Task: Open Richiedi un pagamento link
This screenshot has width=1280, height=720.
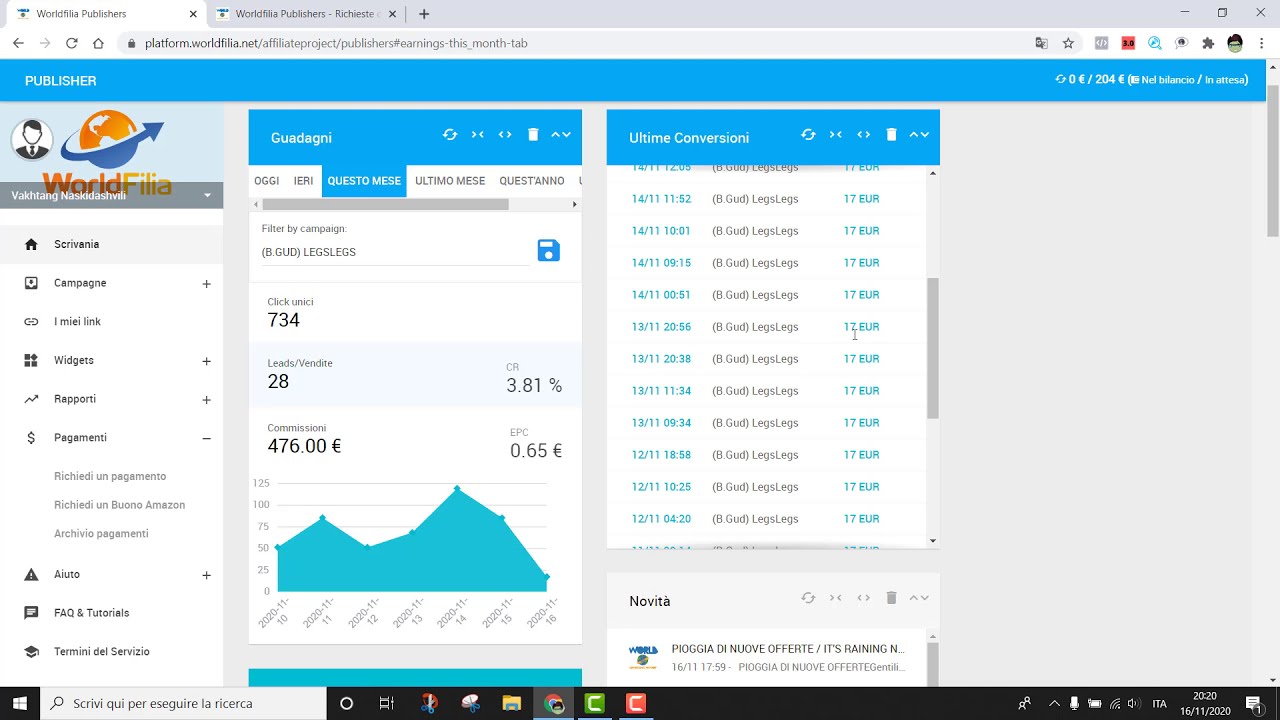Action: pyautogui.click(x=110, y=476)
